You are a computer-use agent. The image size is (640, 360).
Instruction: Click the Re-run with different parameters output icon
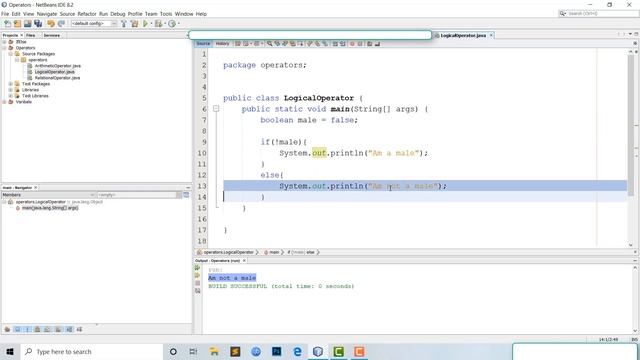point(198,276)
